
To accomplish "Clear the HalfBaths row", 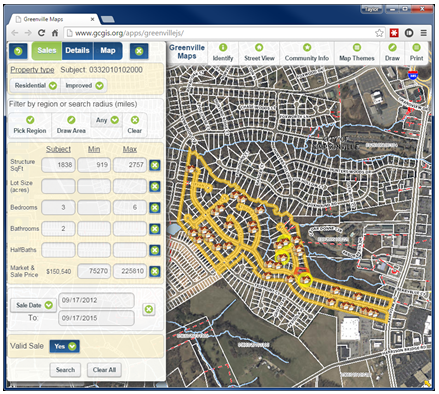I will pos(155,250).
